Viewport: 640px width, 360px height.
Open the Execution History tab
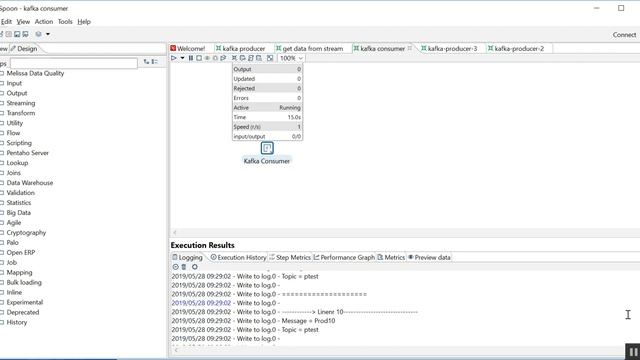[x=238, y=257]
